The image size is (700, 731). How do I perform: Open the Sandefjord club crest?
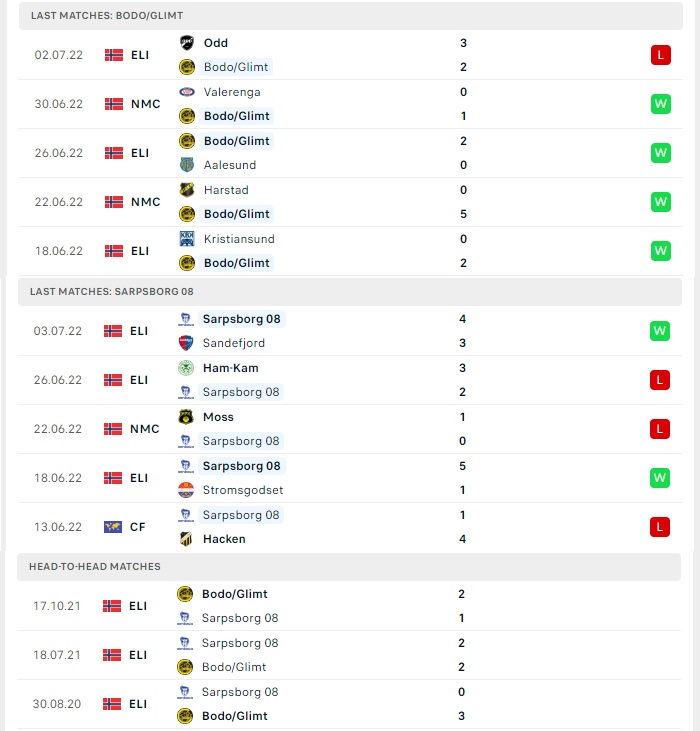(186, 343)
